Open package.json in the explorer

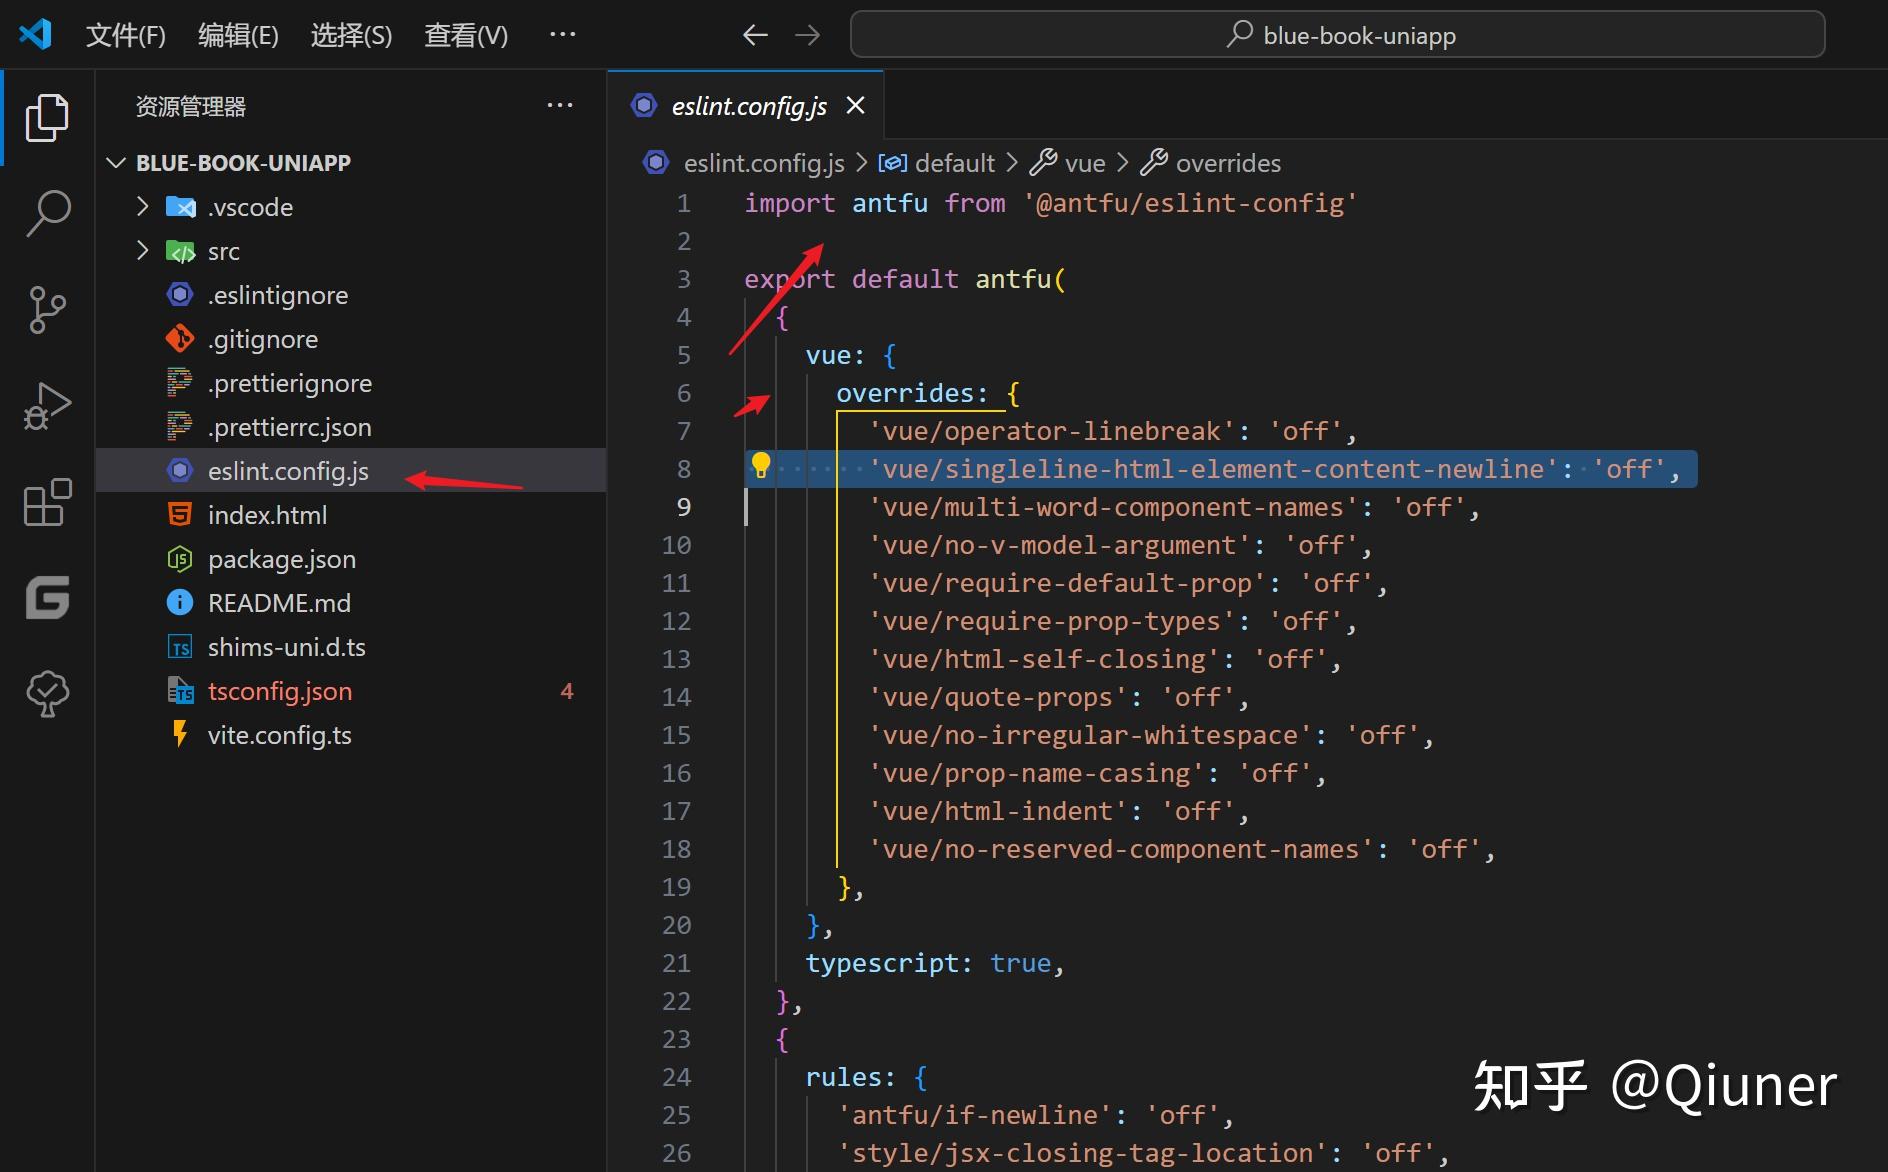click(351, 559)
